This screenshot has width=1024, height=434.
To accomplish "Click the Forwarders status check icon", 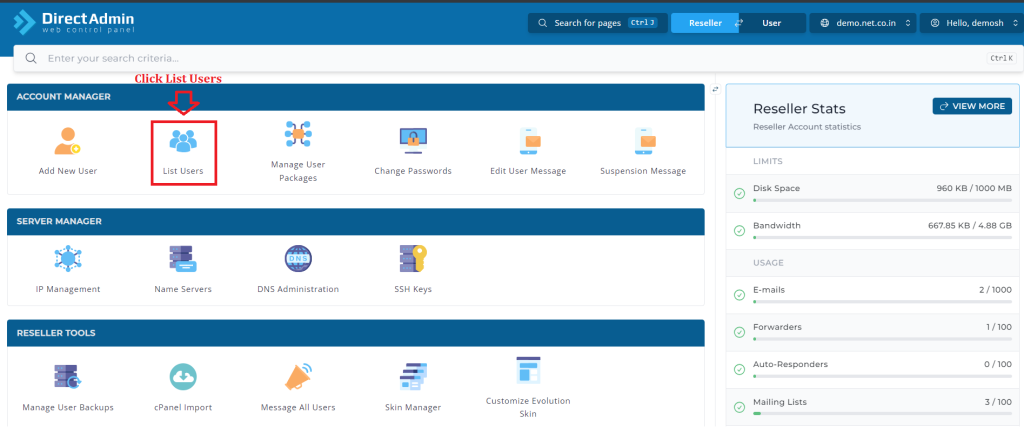I will [739, 332].
